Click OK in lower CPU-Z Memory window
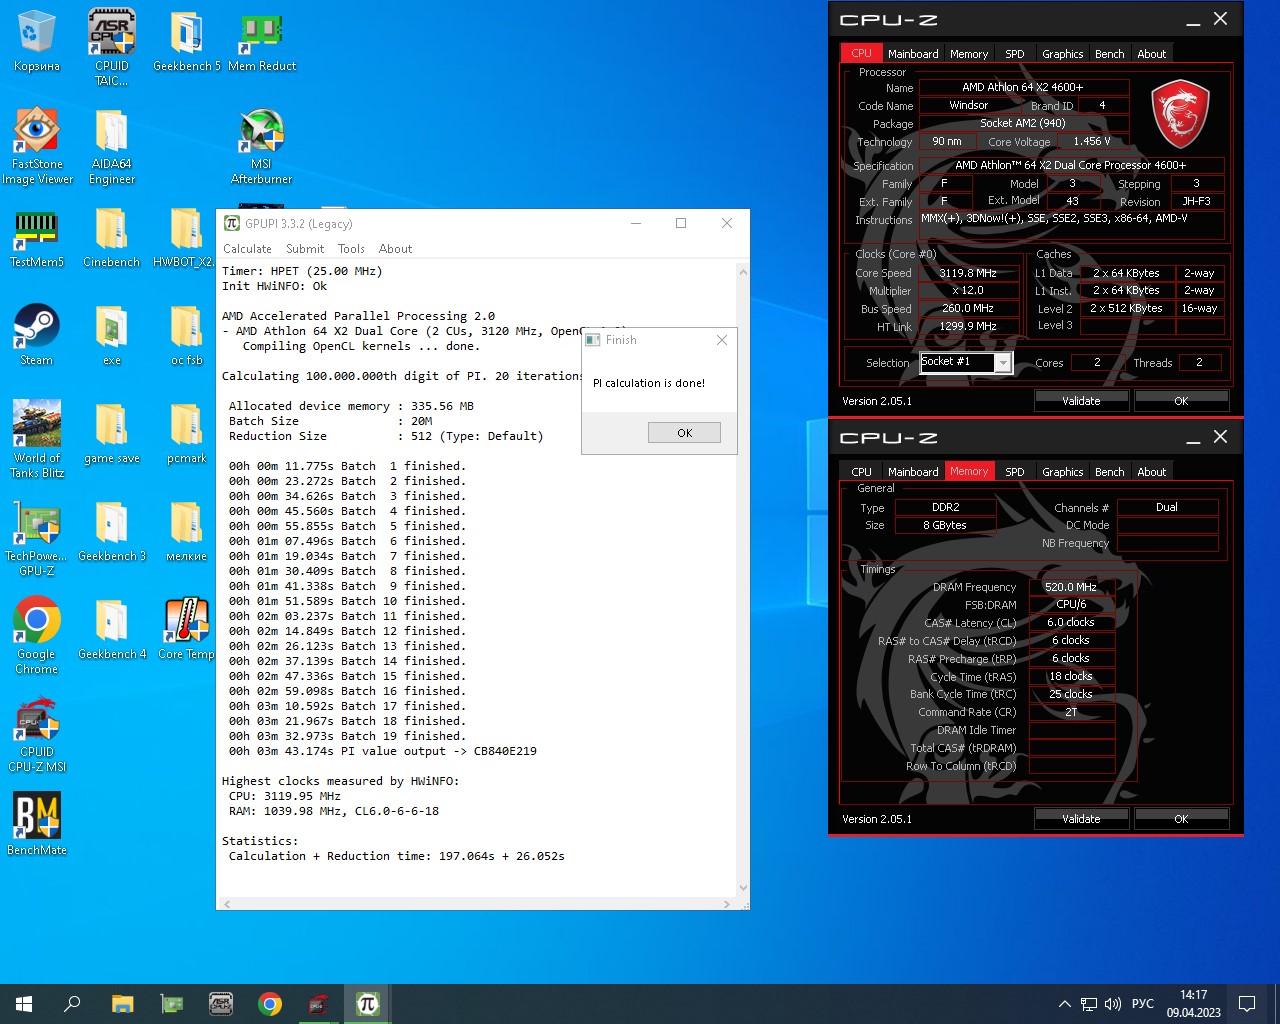This screenshot has width=1280, height=1024. coord(1181,819)
